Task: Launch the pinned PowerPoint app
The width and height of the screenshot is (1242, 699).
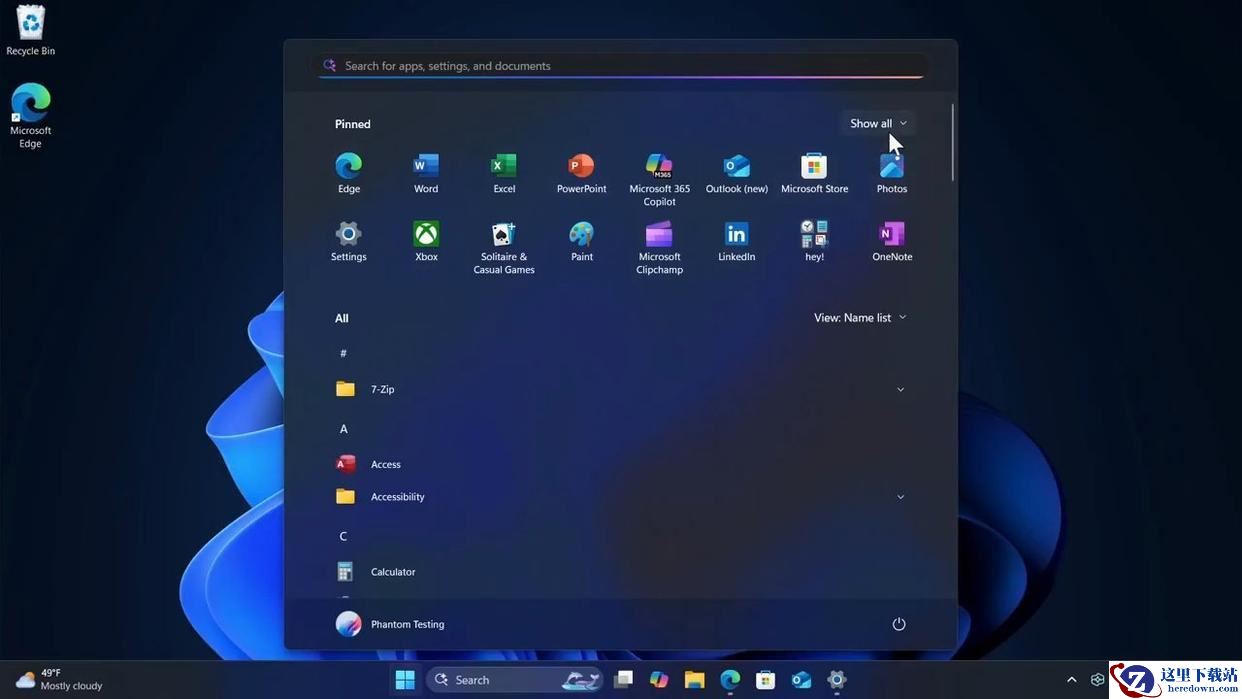Action: [x=582, y=173]
